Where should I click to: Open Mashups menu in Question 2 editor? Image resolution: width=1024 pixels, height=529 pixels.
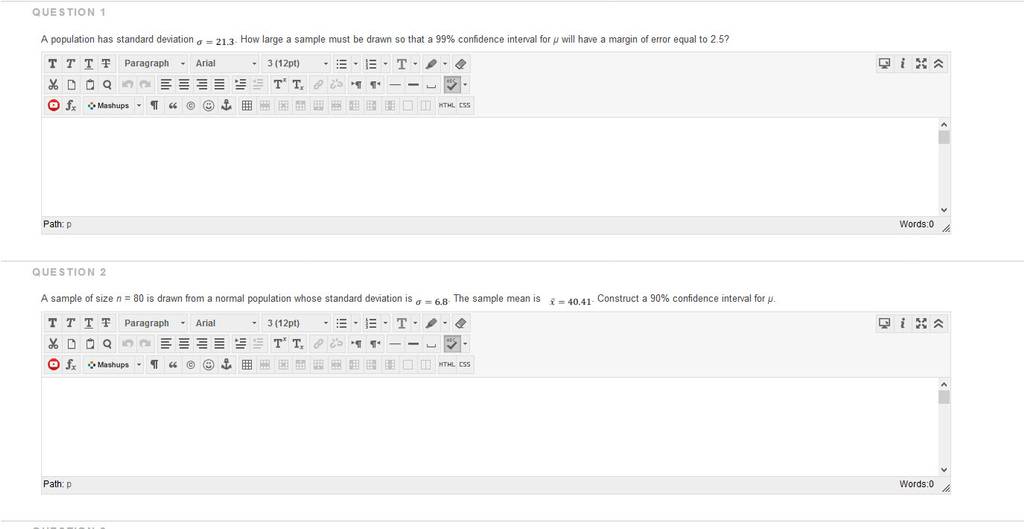tap(113, 365)
